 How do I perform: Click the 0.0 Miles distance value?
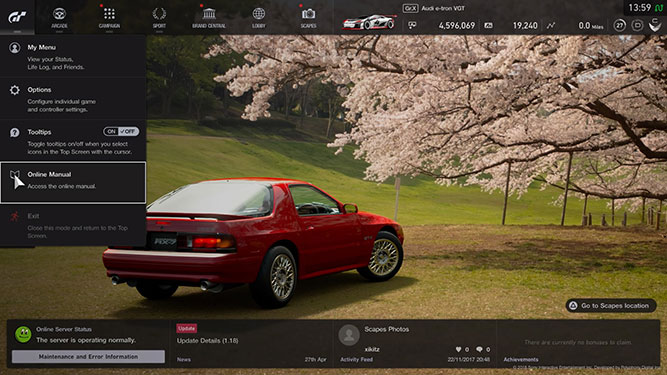click(590, 26)
